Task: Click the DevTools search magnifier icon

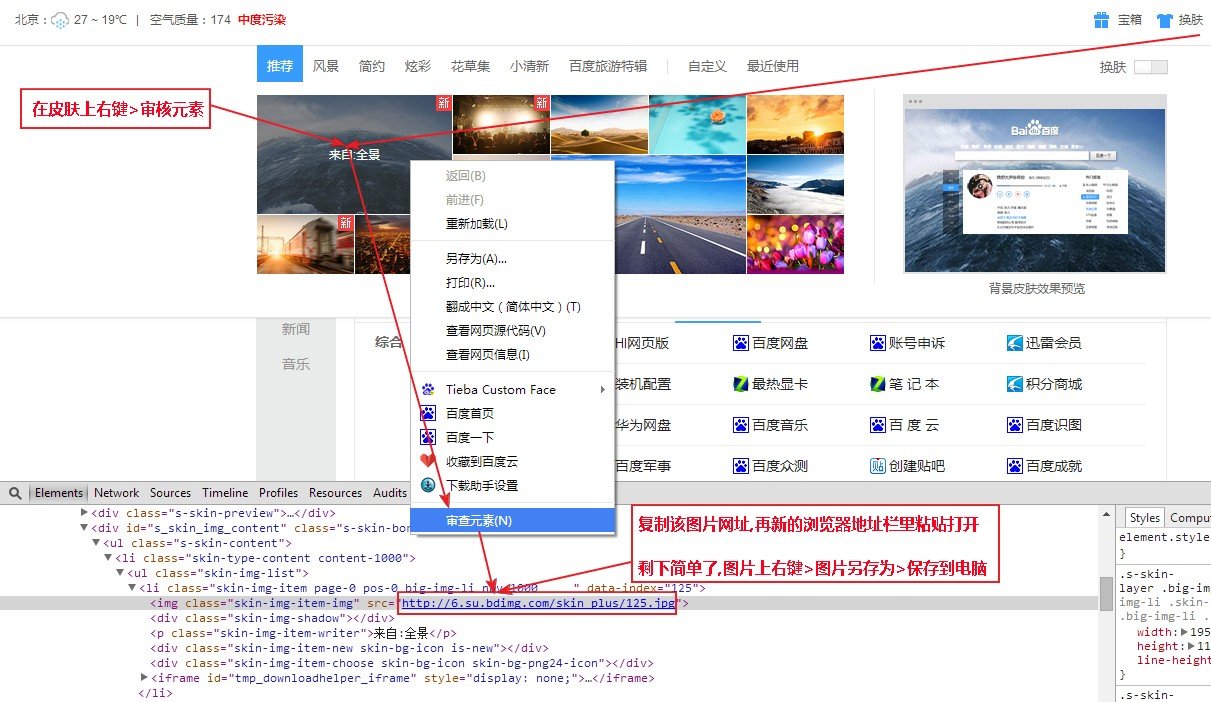Action: 14,492
